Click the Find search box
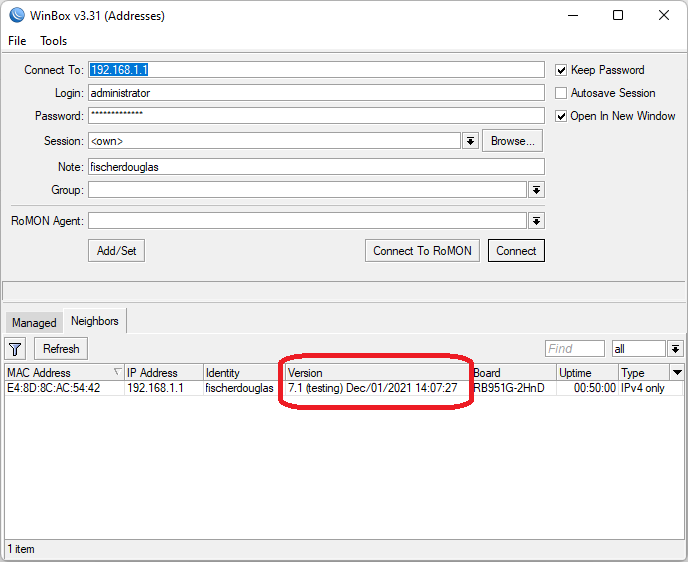The image size is (688, 562). [x=575, y=349]
